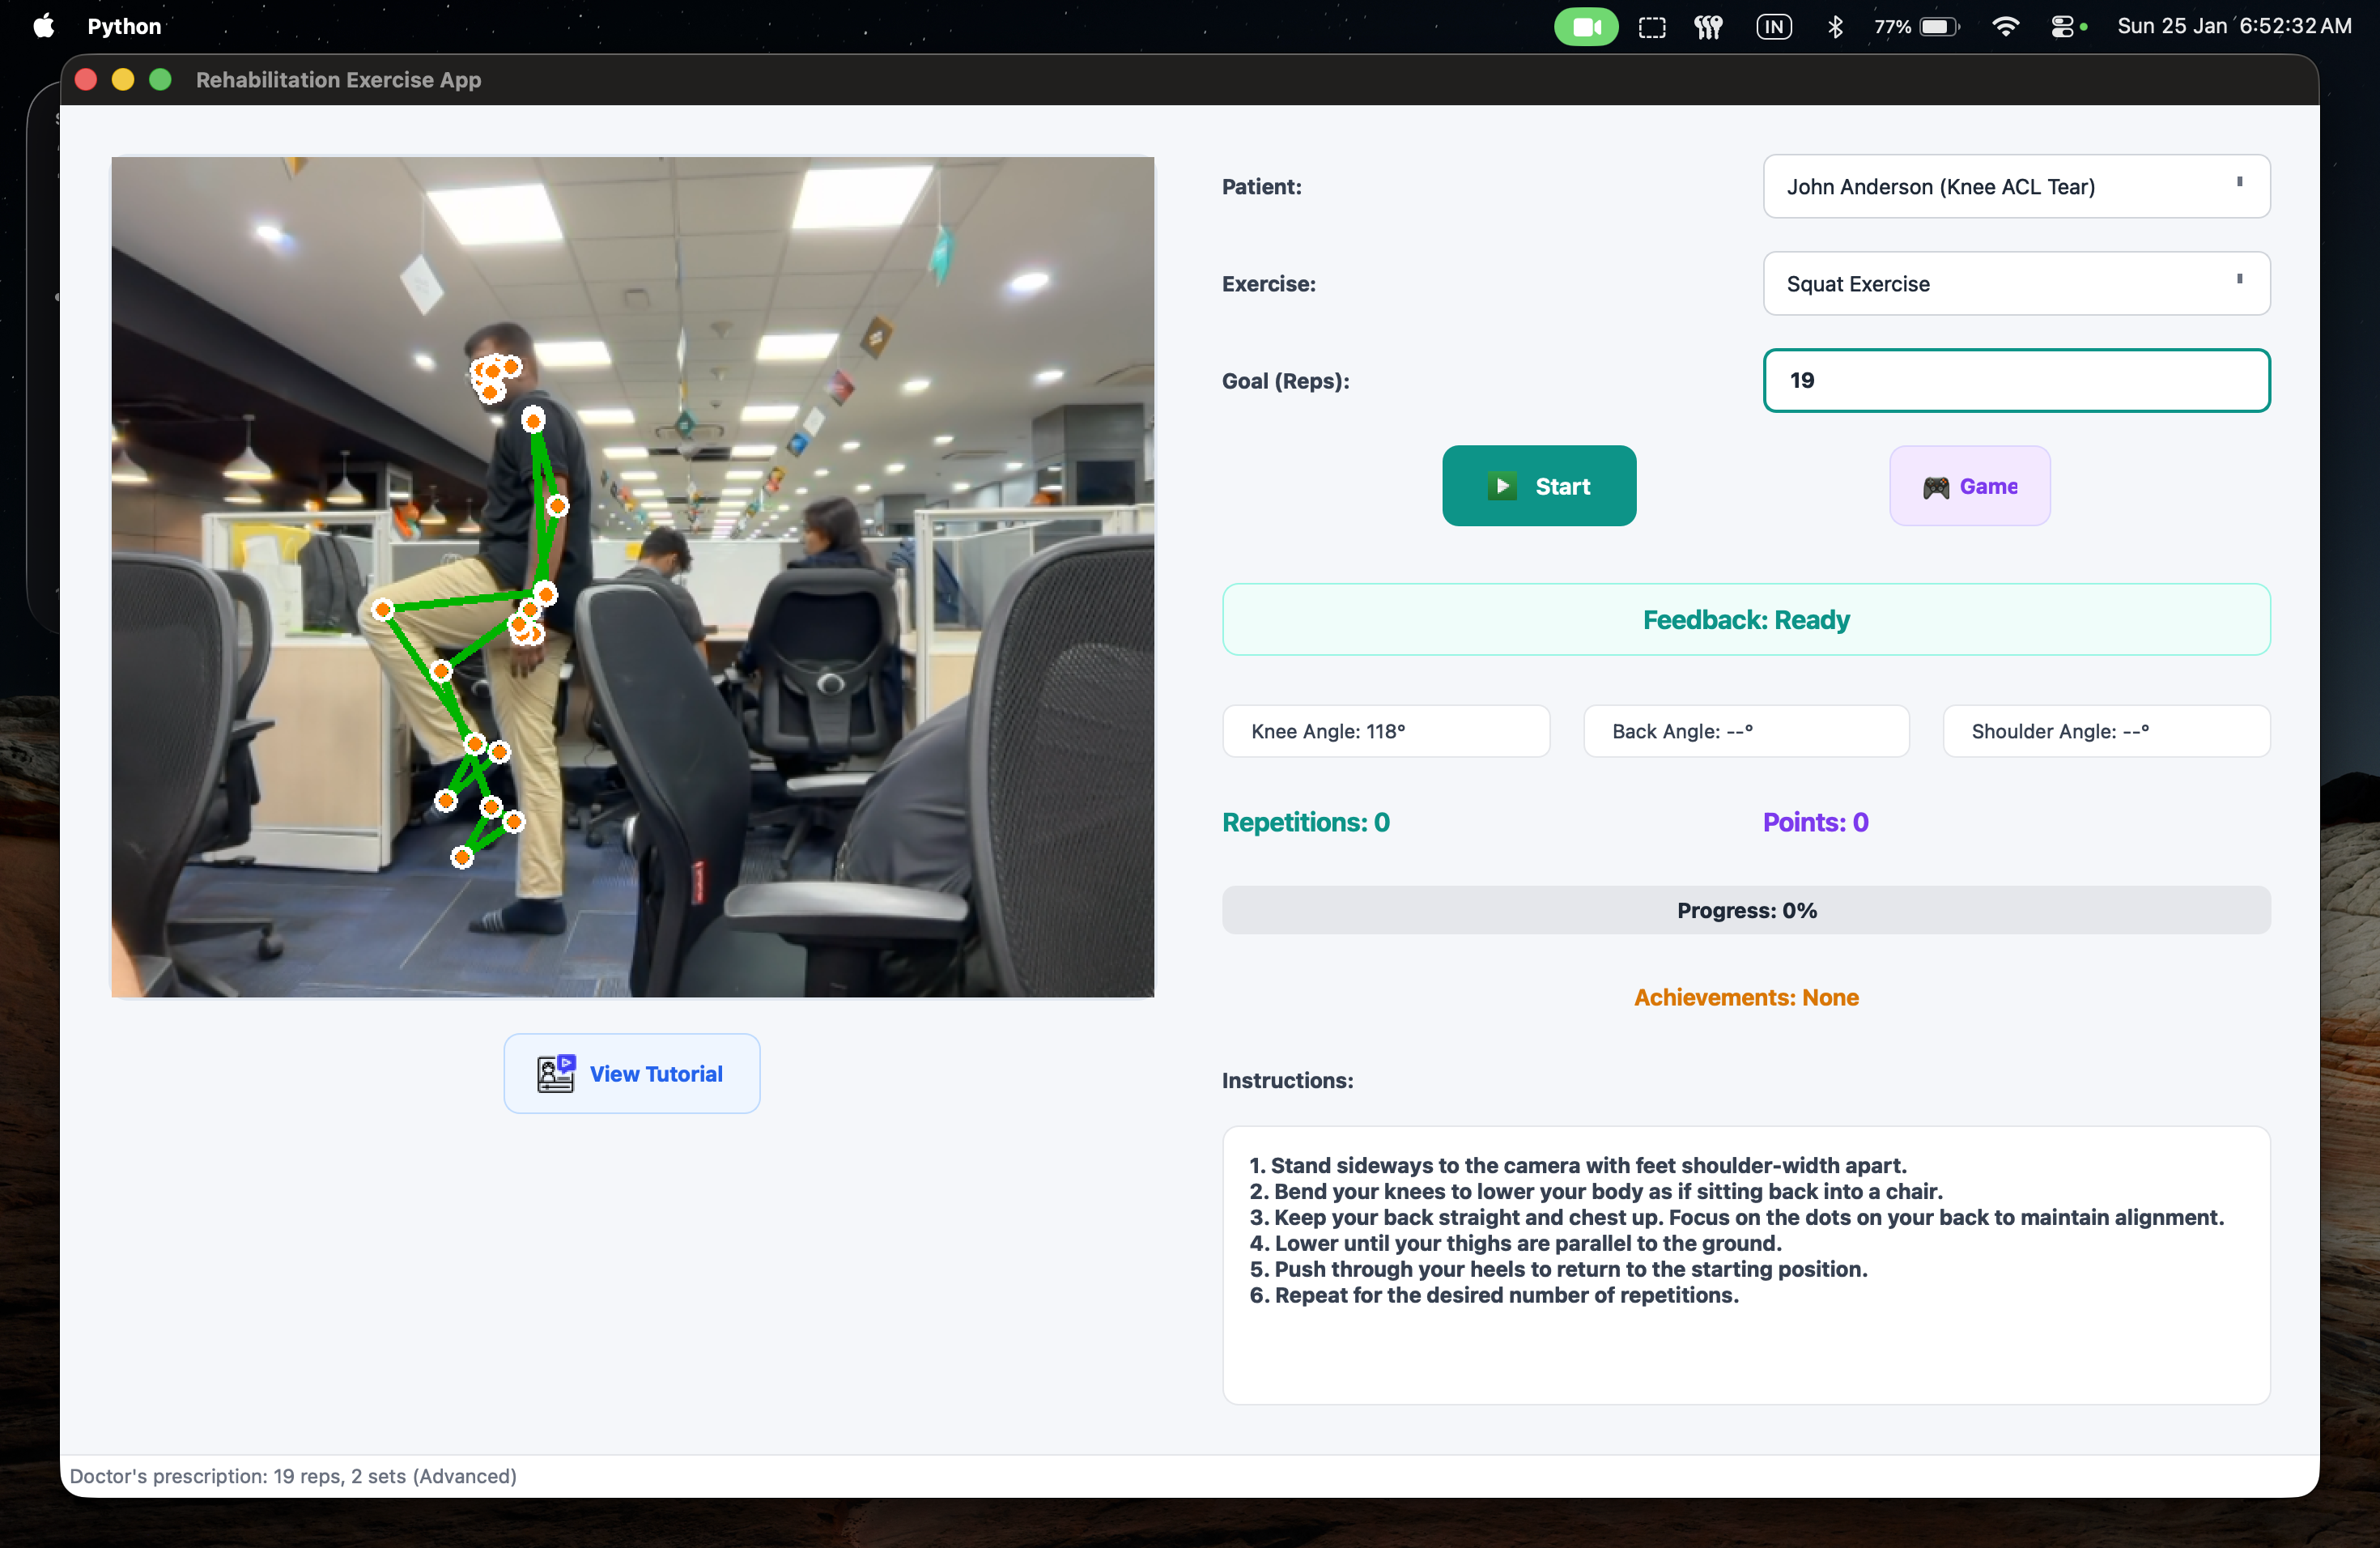Focus the Goal Reps input field
Screen dimensions: 2380x1548
(x=2016, y=381)
